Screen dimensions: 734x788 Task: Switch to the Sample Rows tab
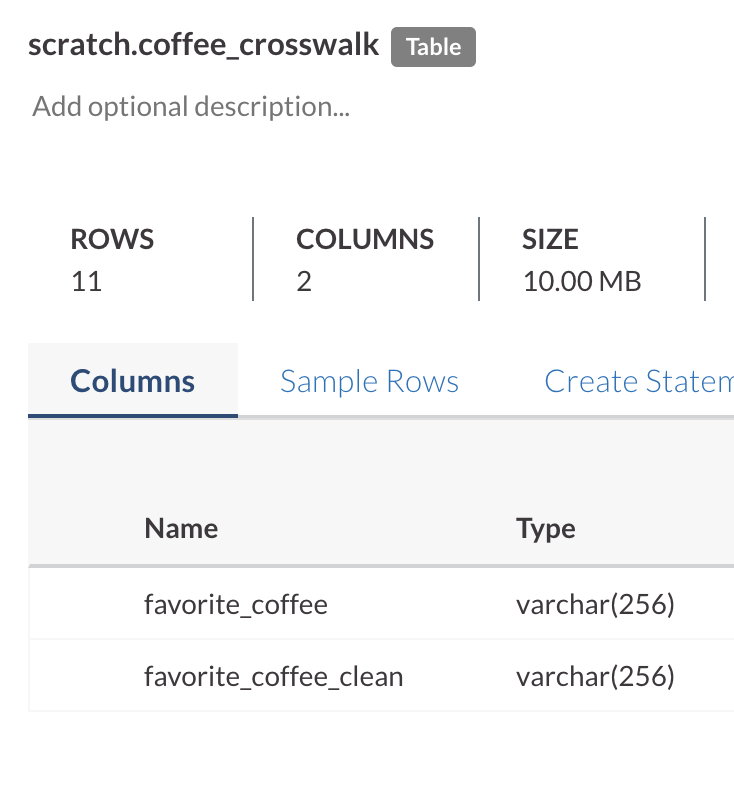coord(369,381)
